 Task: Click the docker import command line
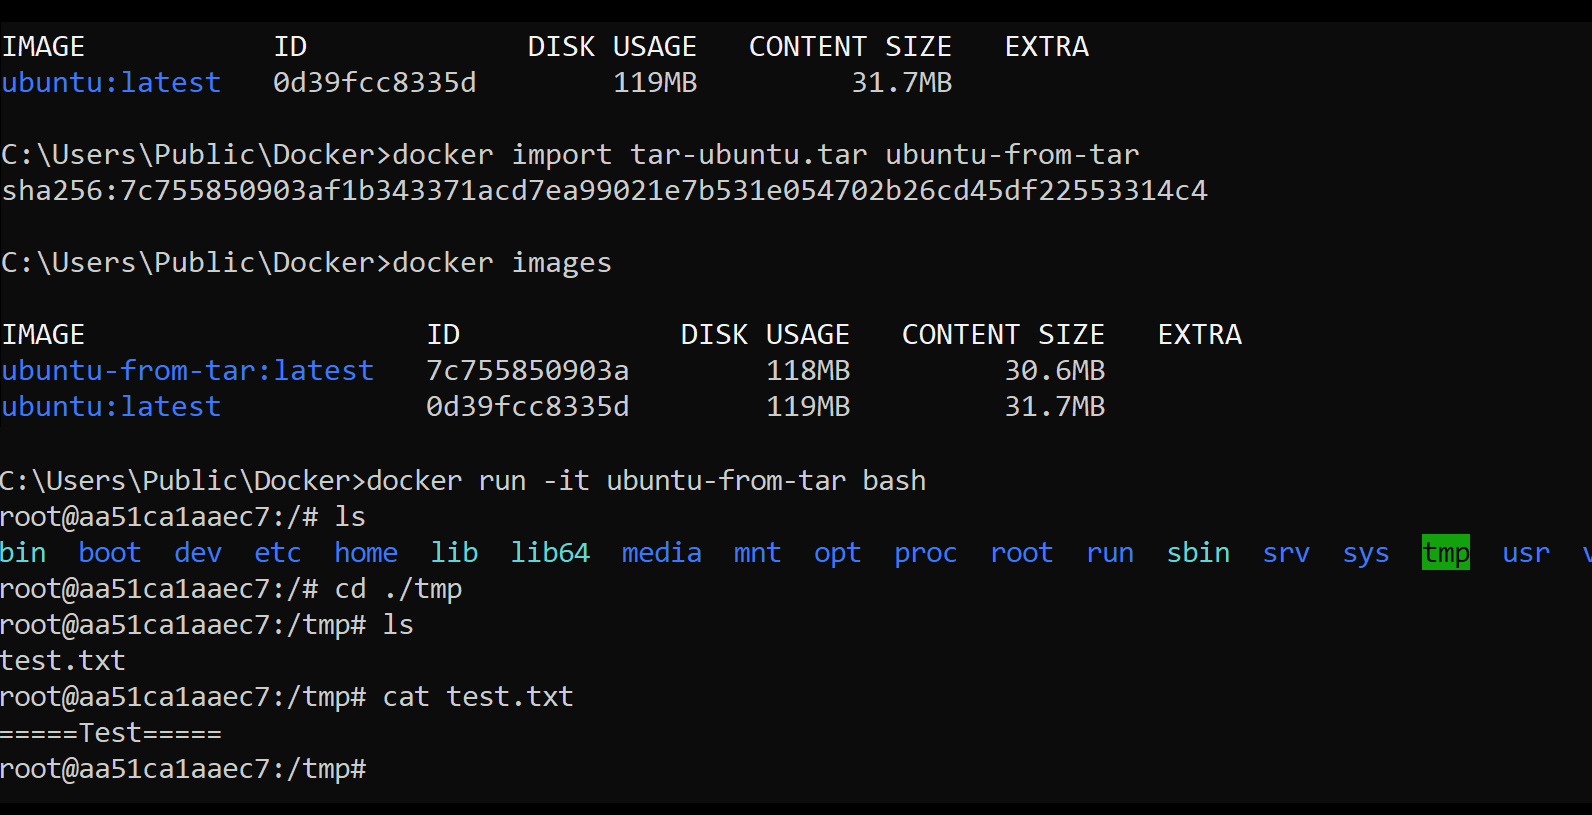(570, 155)
